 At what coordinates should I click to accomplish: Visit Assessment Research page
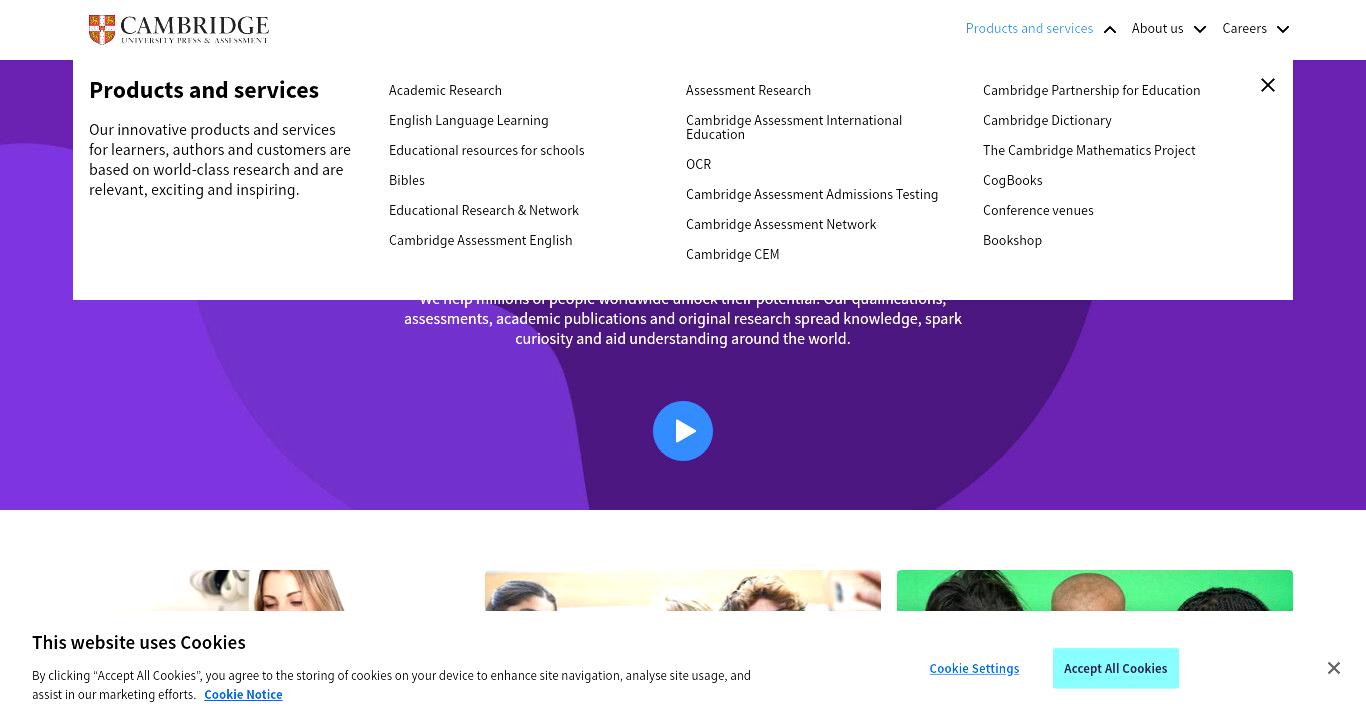pos(748,90)
